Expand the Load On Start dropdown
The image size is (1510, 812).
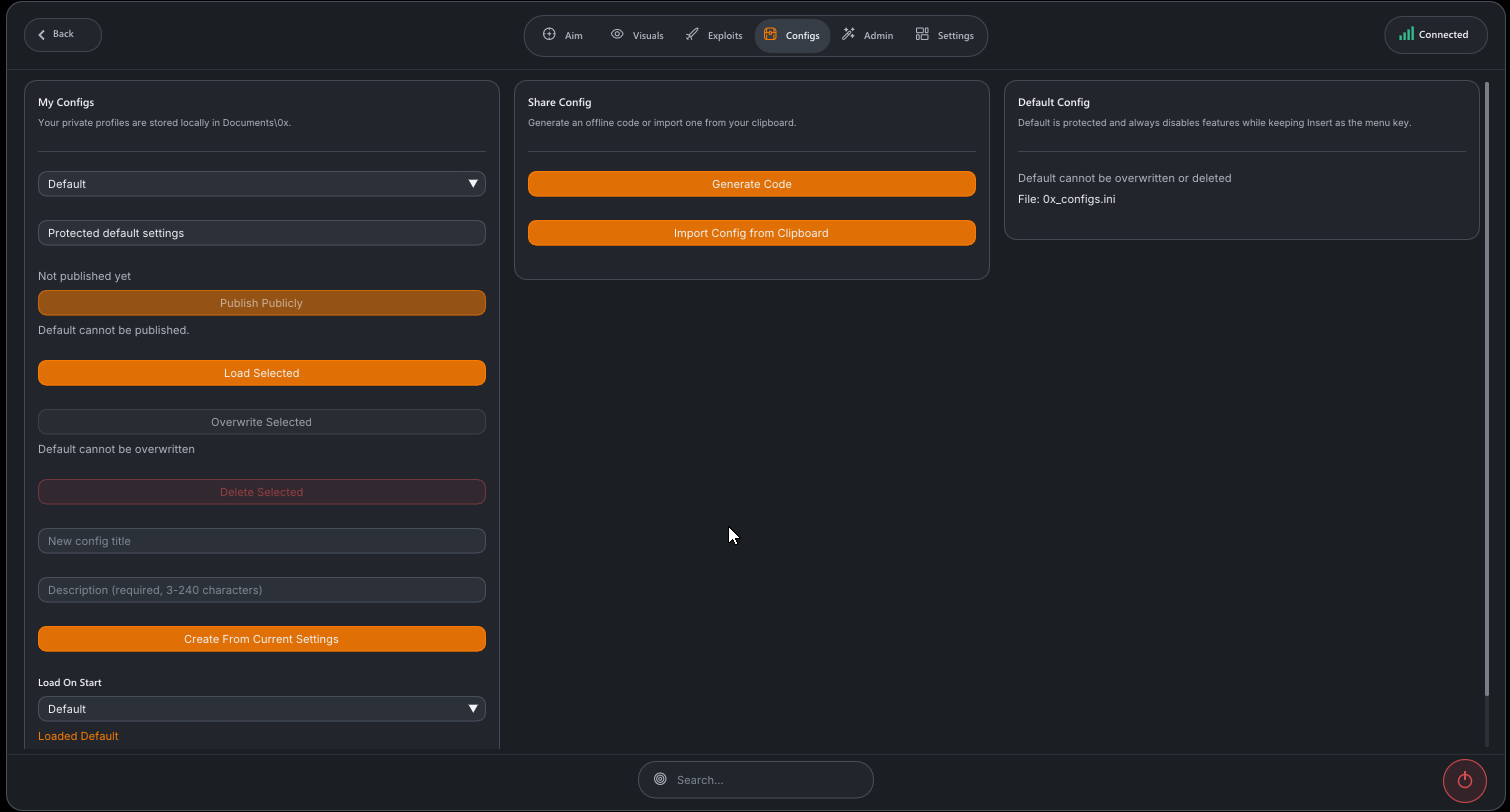pyautogui.click(x=262, y=709)
